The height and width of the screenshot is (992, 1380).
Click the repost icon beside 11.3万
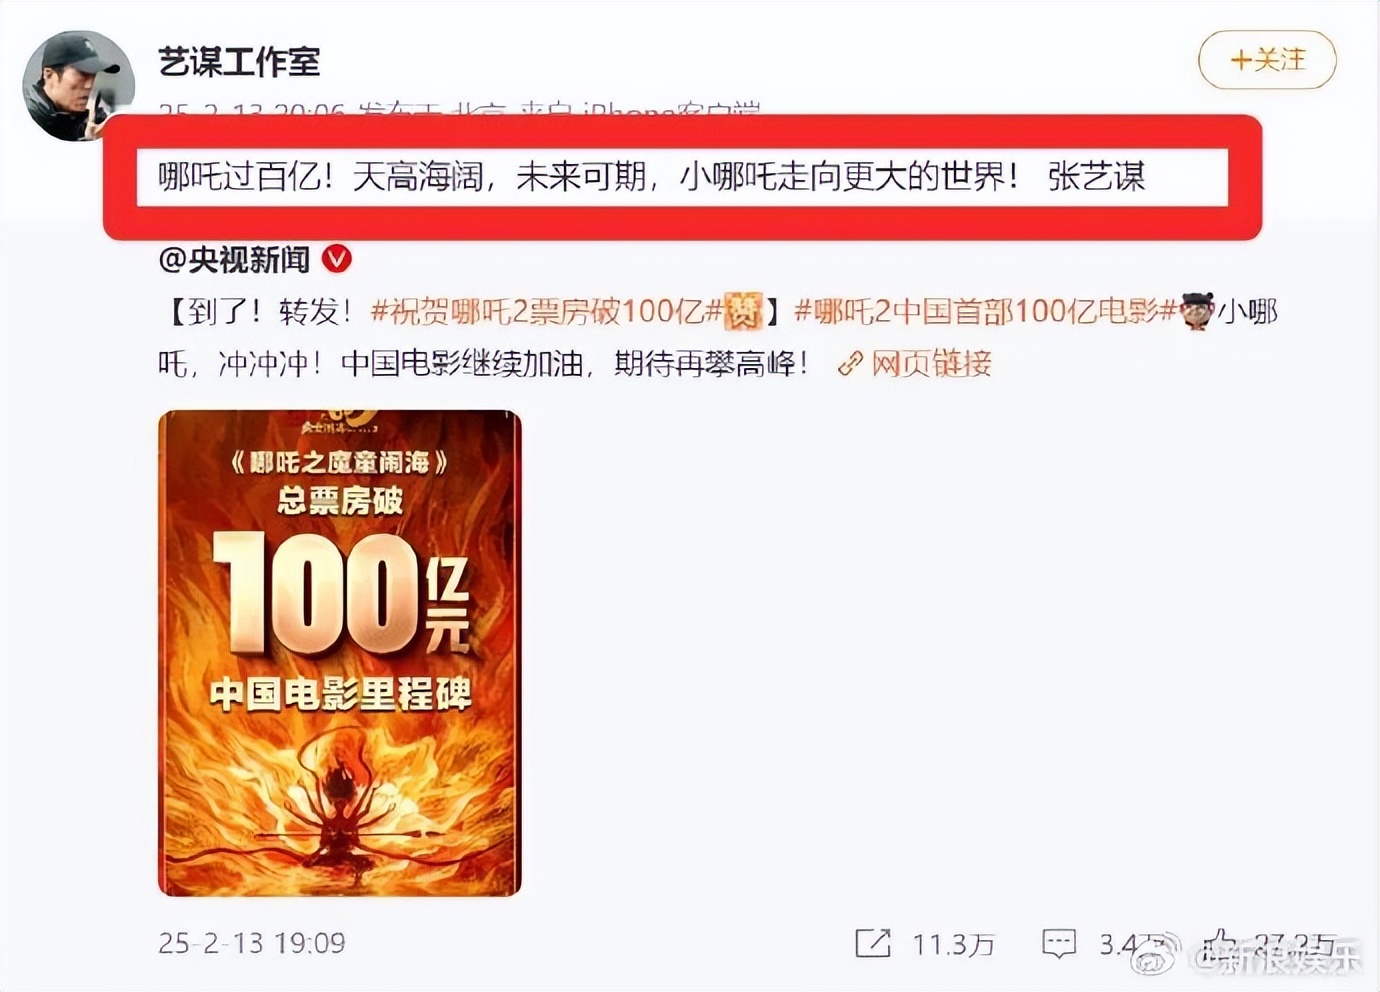pos(873,943)
